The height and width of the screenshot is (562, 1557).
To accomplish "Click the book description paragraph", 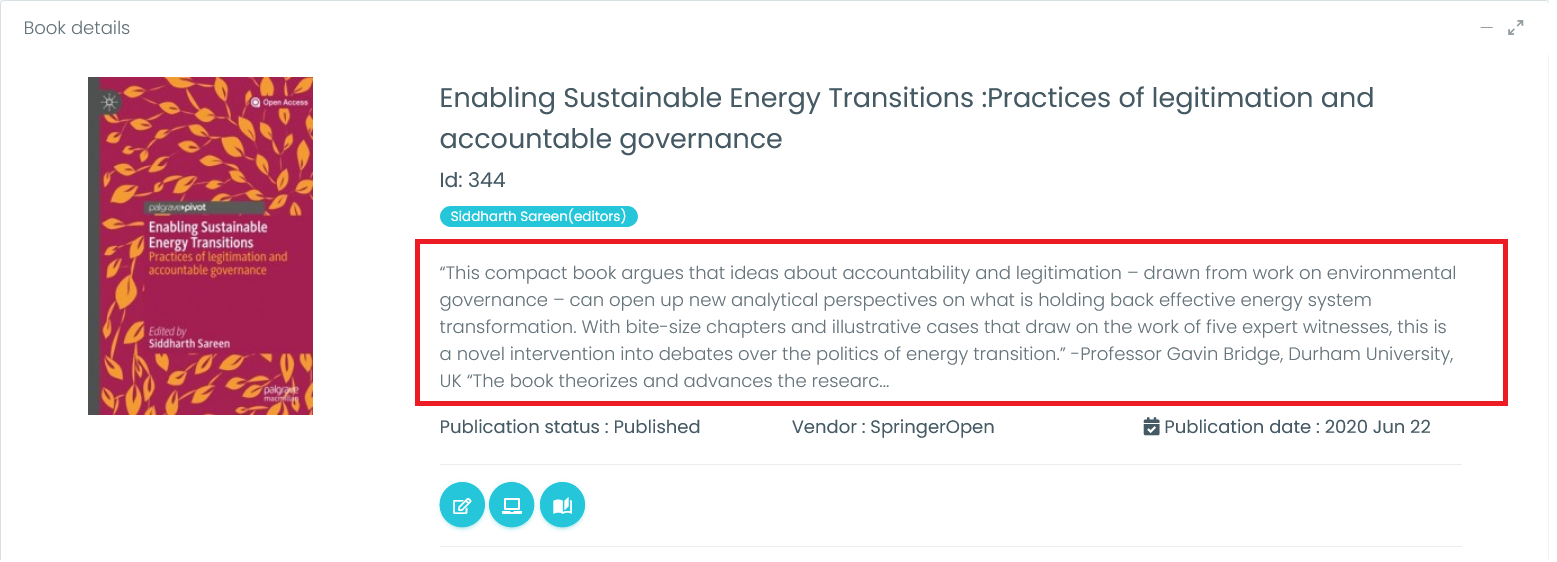I will pyautogui.click(x=948, y=326).
